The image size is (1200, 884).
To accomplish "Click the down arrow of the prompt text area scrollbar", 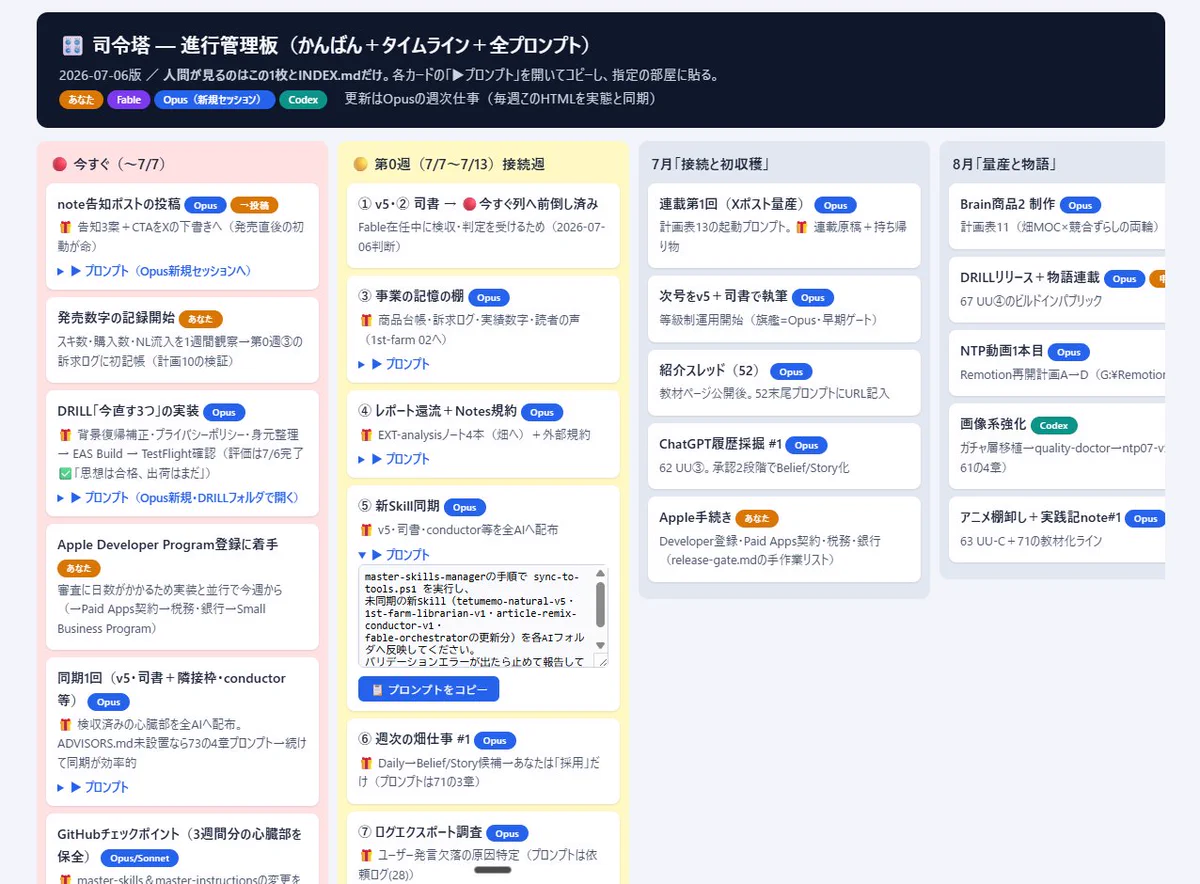I will 600,645.
